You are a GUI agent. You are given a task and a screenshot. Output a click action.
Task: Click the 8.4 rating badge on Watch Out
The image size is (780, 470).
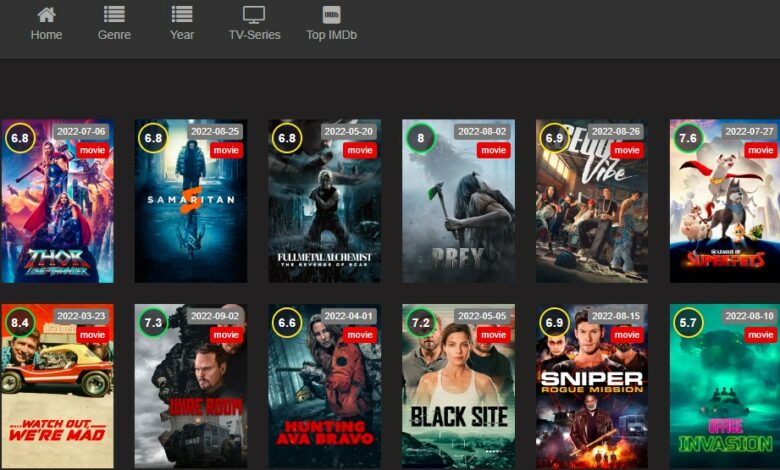(20, 322)
